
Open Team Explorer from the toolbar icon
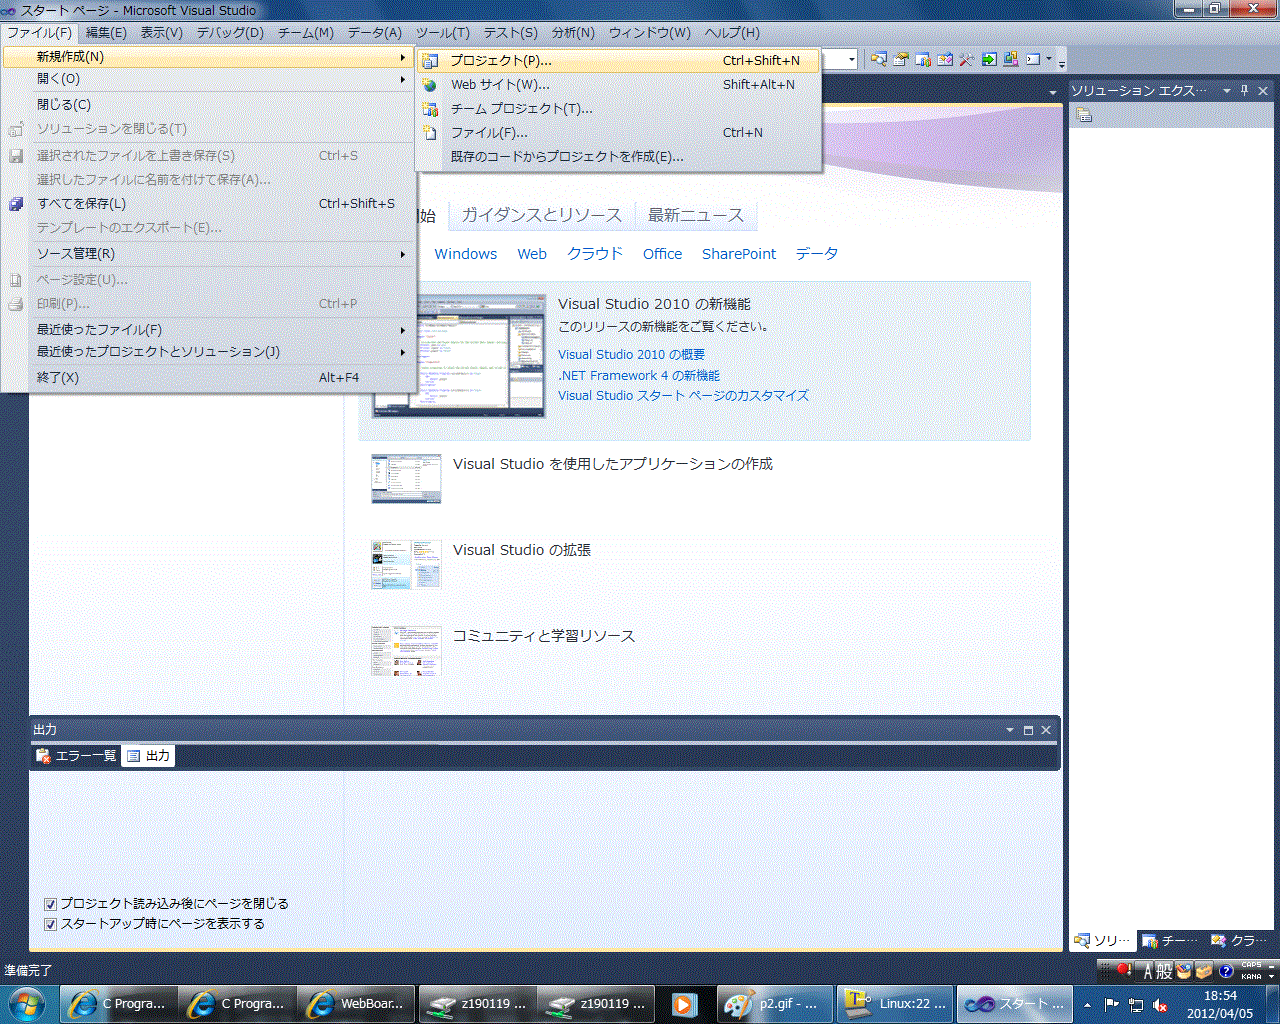pyautogui.click(x=923, y=59)
